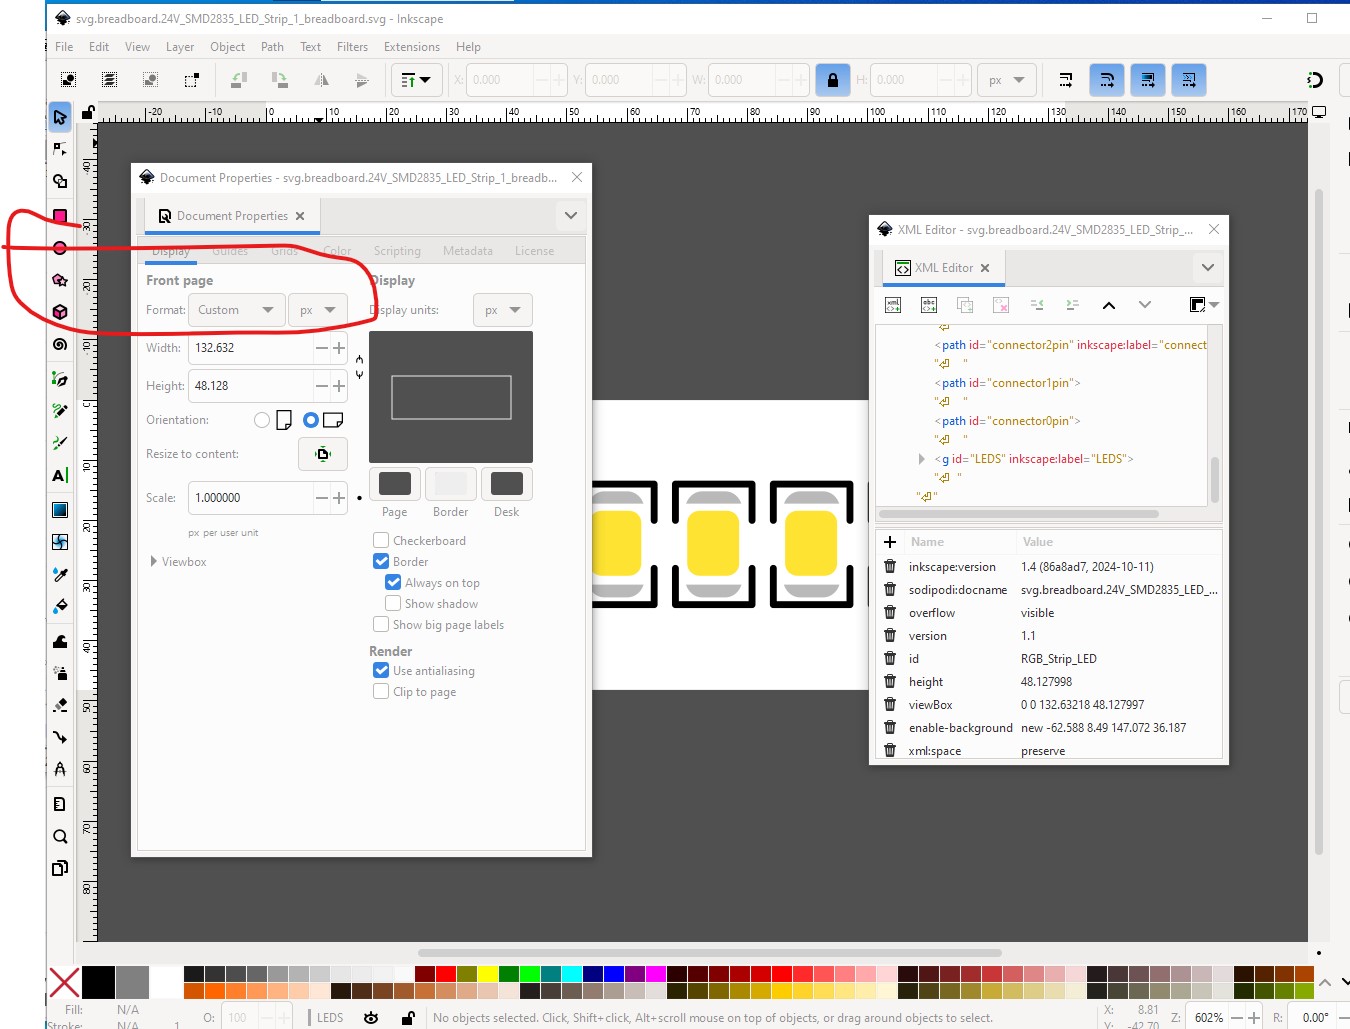Choose the Node edit tool
The height and width of the screenshot is (1029, 1350).
coord(60,149)
